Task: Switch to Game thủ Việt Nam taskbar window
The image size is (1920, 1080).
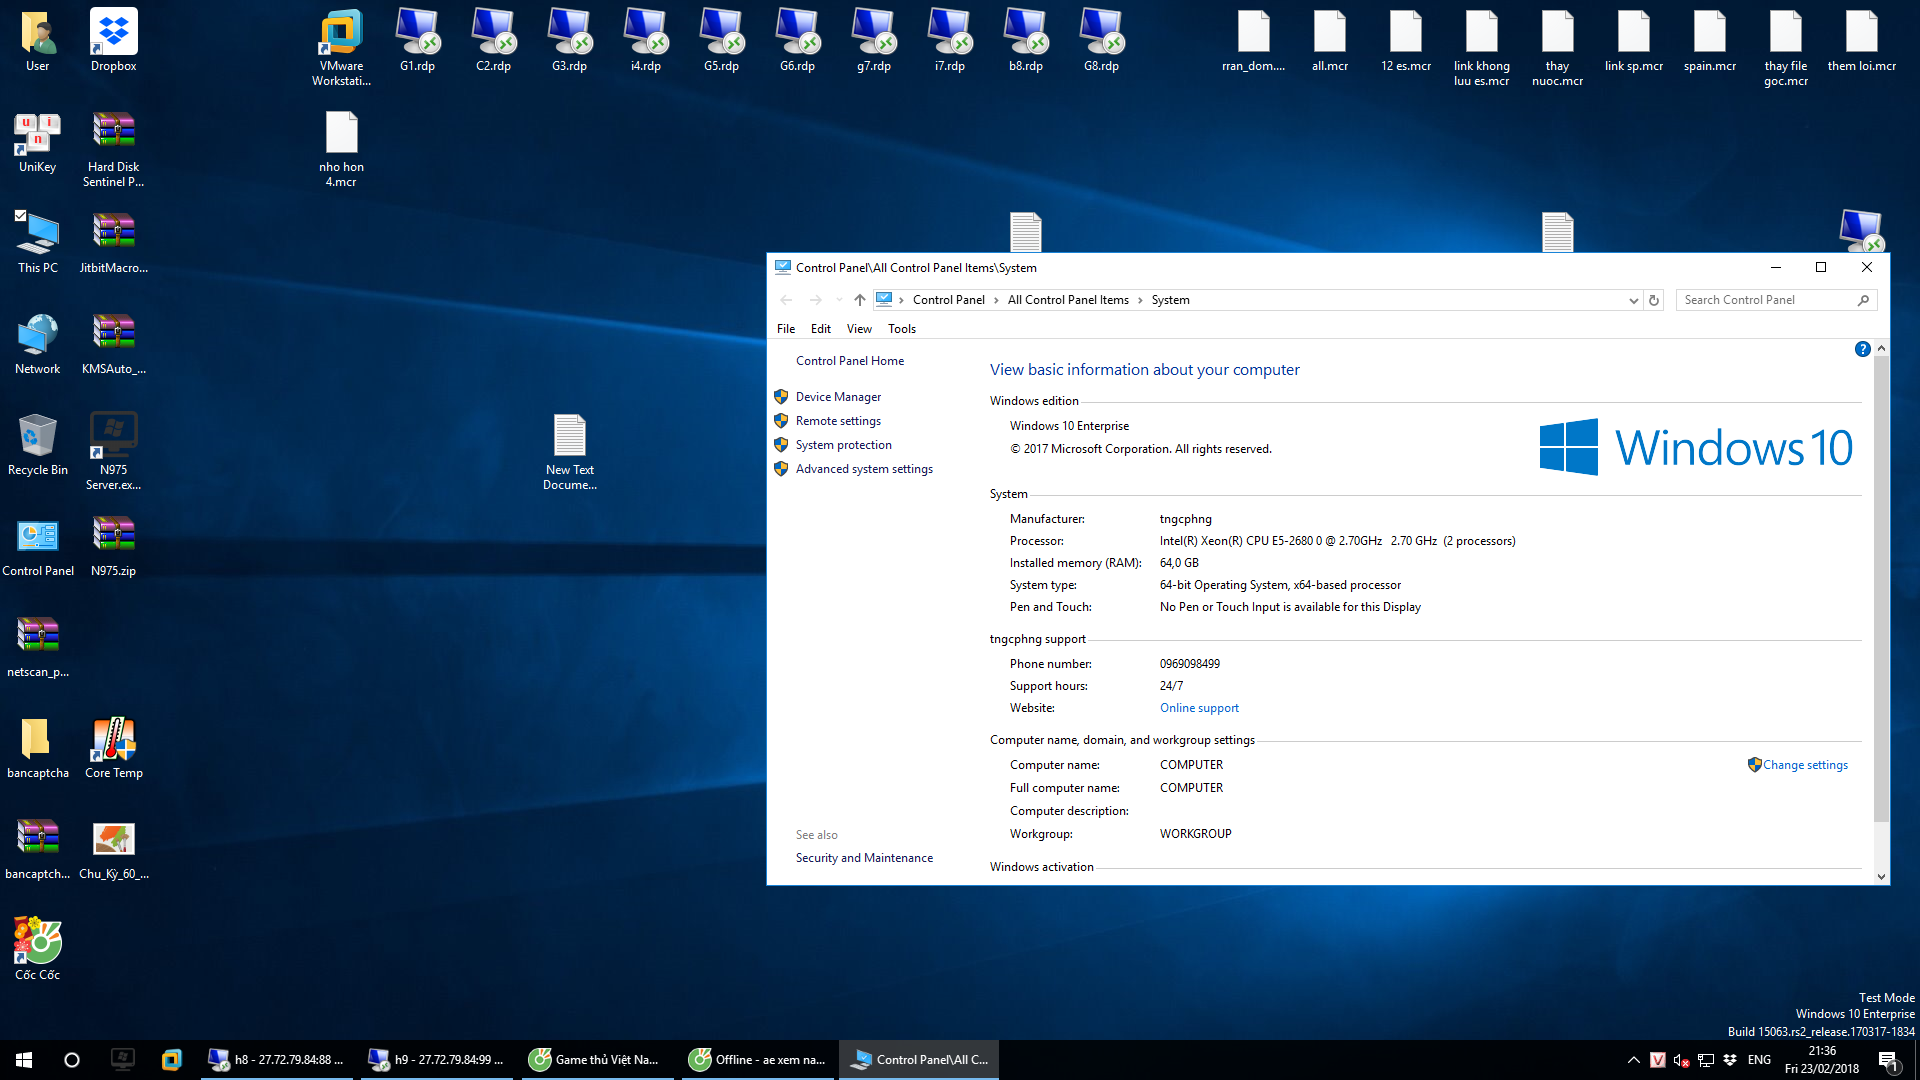Action: (596, 1060)
